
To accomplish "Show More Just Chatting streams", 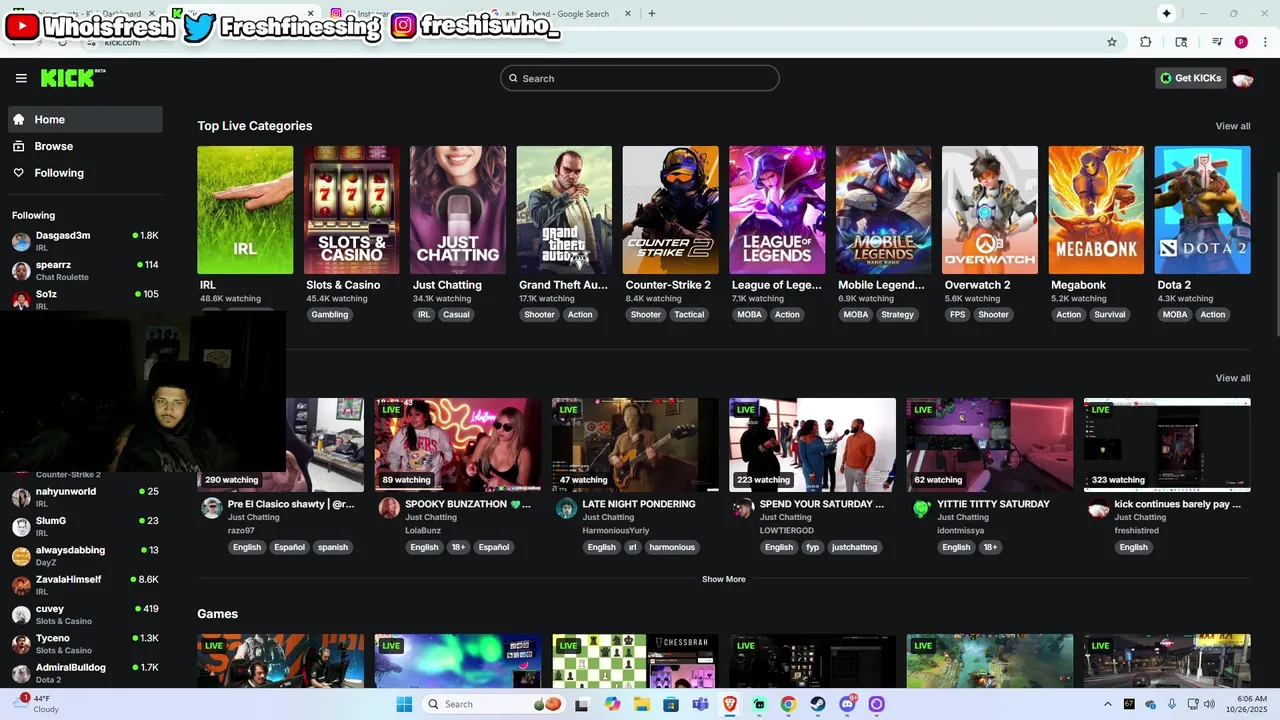I will [724, 579].
